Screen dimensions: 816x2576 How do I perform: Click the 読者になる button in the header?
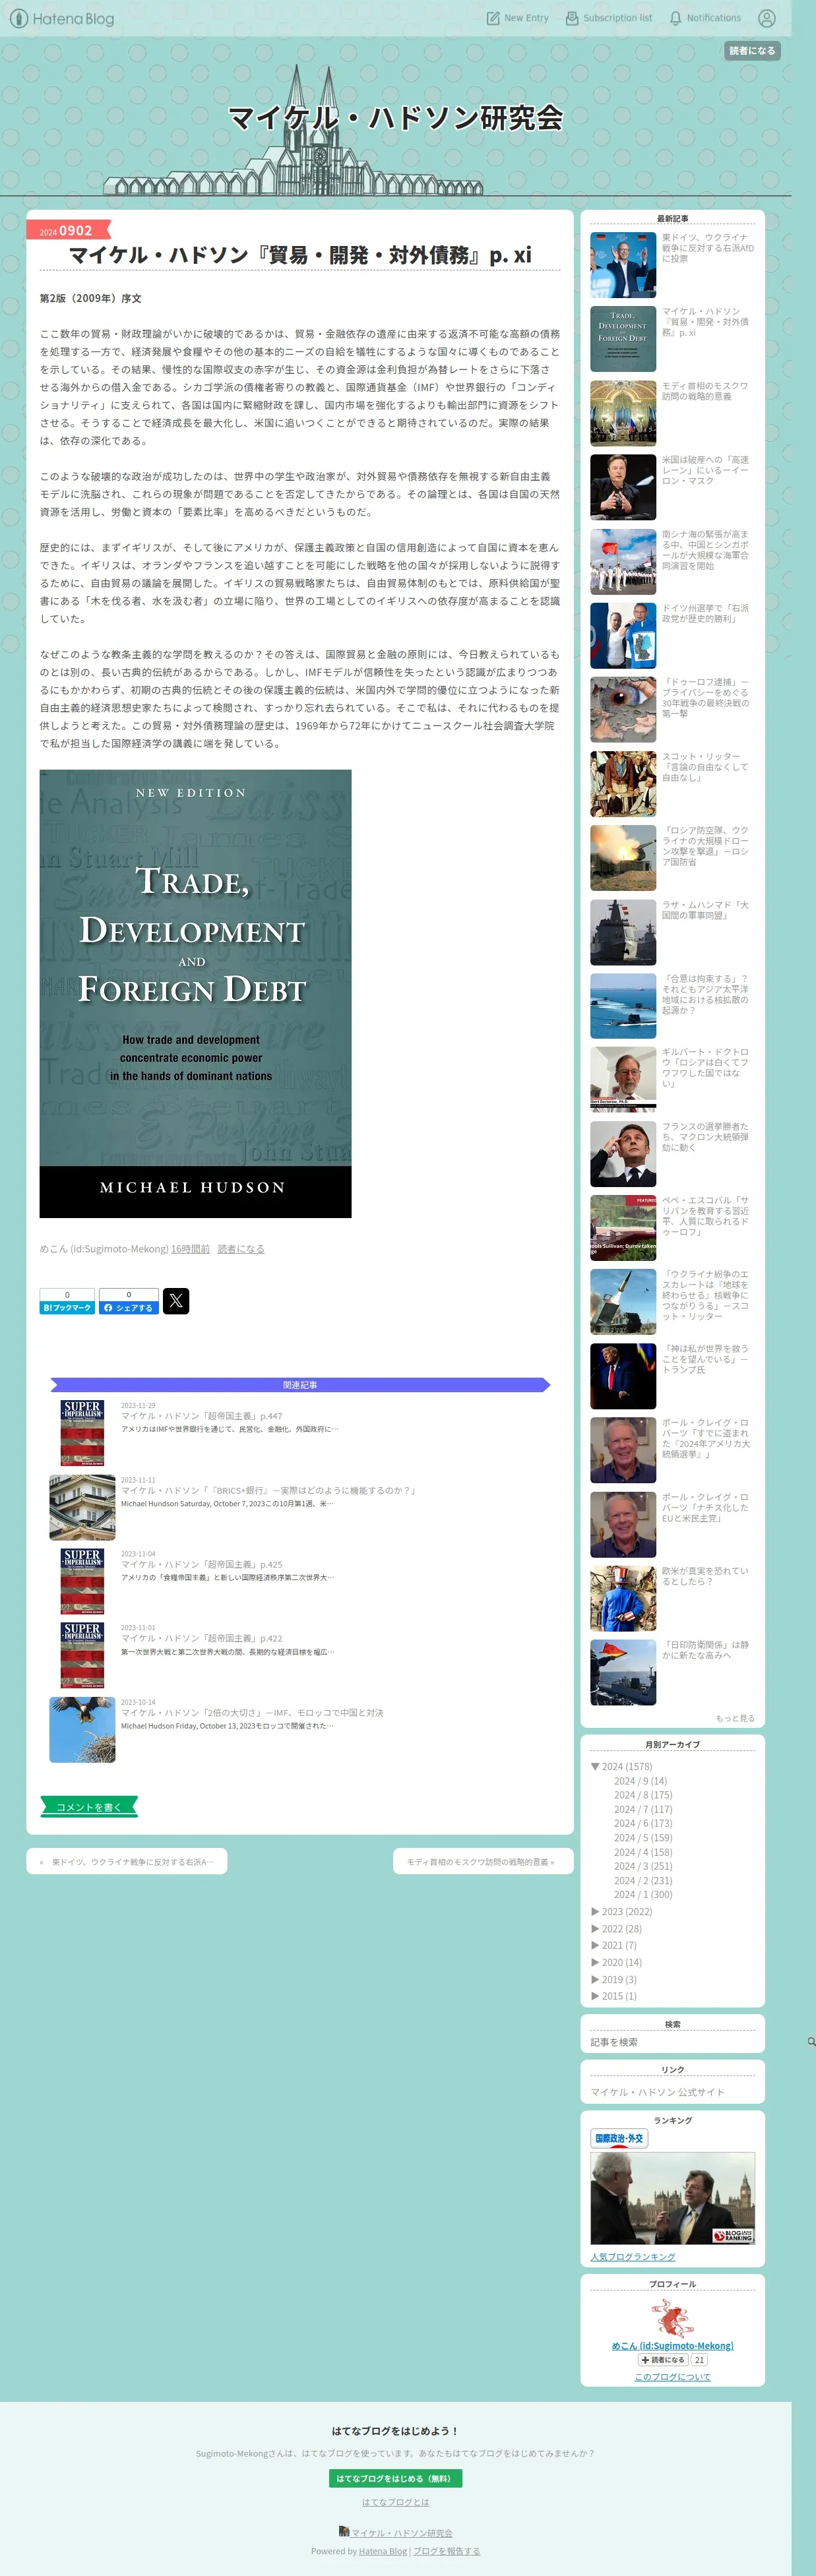(x=752, y=51)
